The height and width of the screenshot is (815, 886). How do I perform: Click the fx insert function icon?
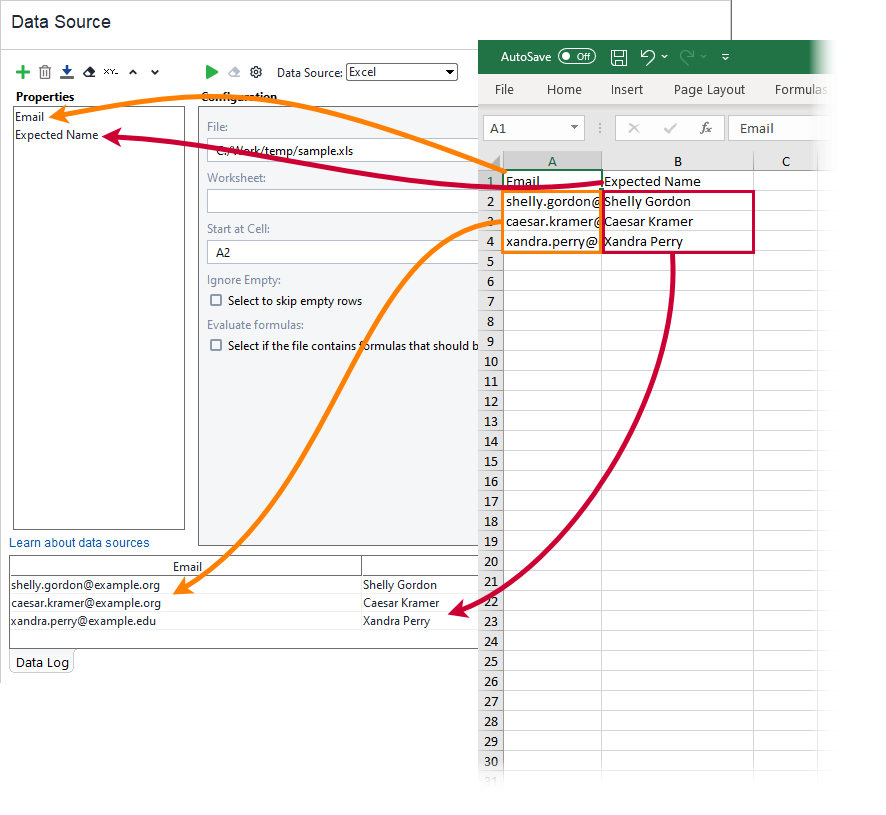click(705, 128)
